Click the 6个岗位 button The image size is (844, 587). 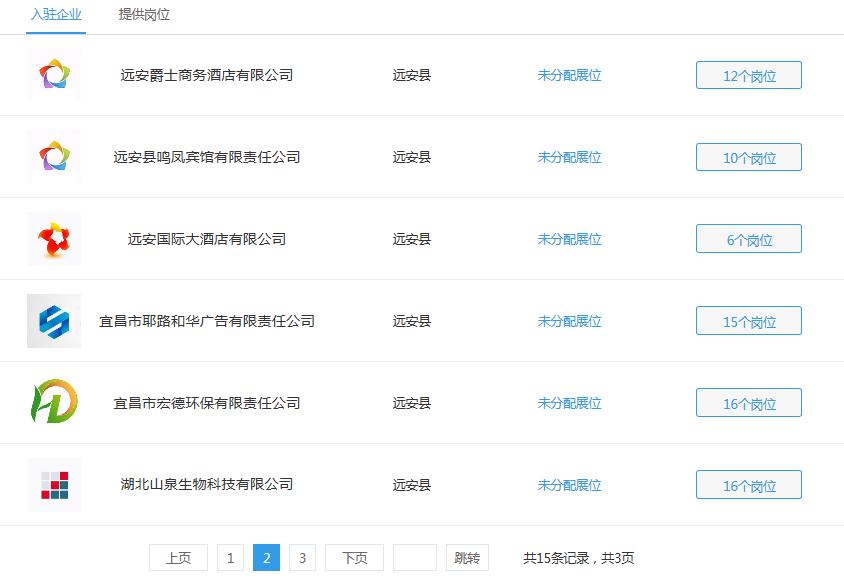748,239
